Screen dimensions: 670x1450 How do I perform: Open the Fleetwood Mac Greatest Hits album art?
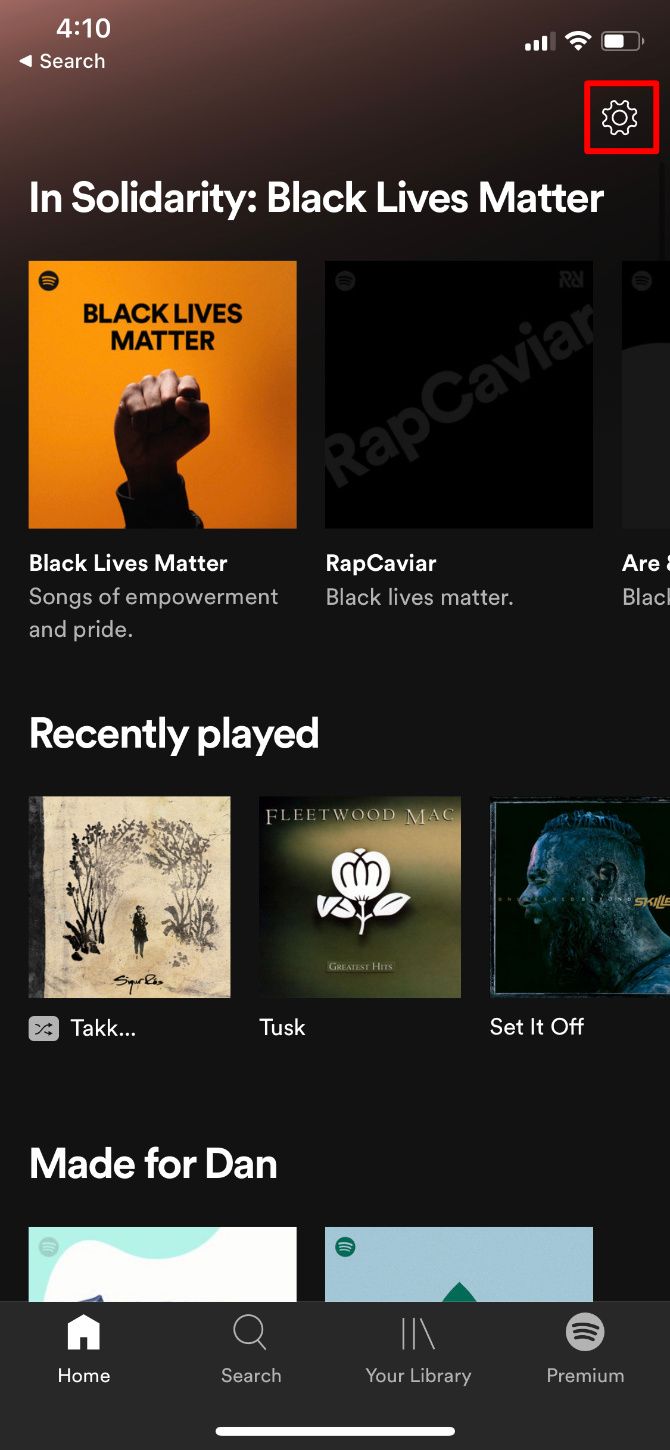360,897
